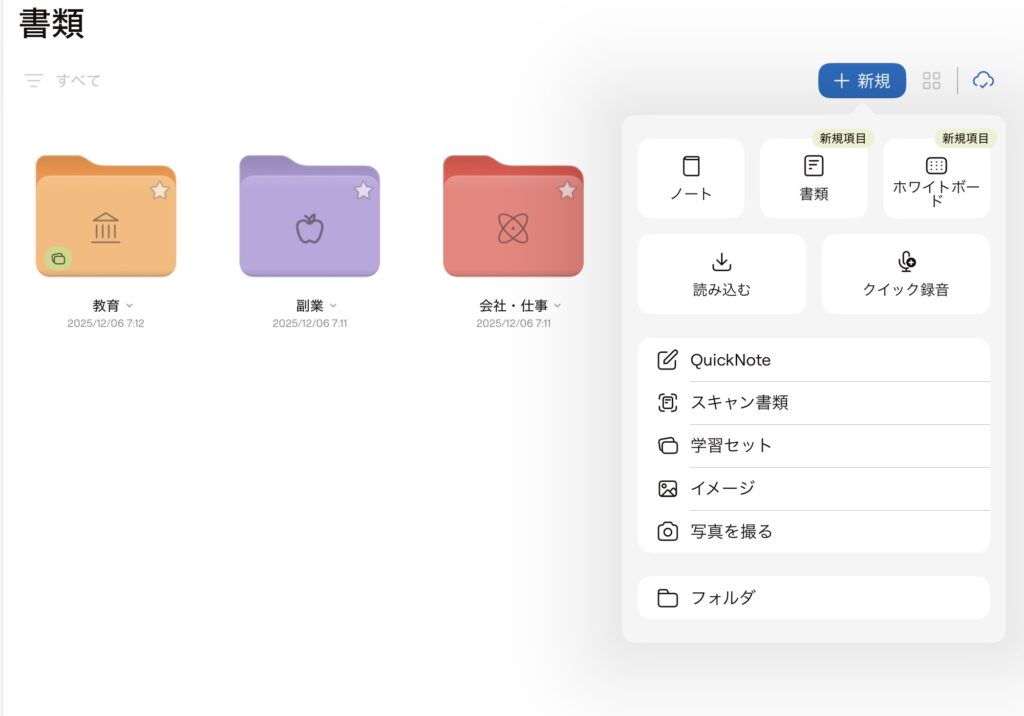The image size is (1024, 716).
Task: Click the grid view layout icon
Action: coord(931,81)
